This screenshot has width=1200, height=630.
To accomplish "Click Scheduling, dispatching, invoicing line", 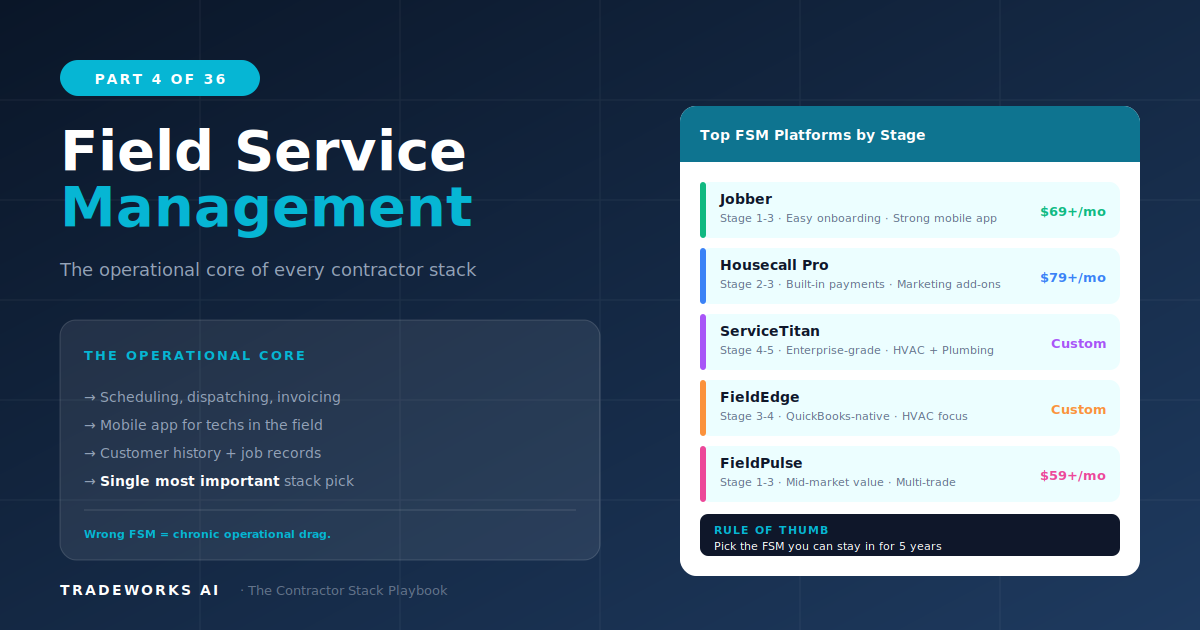I will (212, 397).
